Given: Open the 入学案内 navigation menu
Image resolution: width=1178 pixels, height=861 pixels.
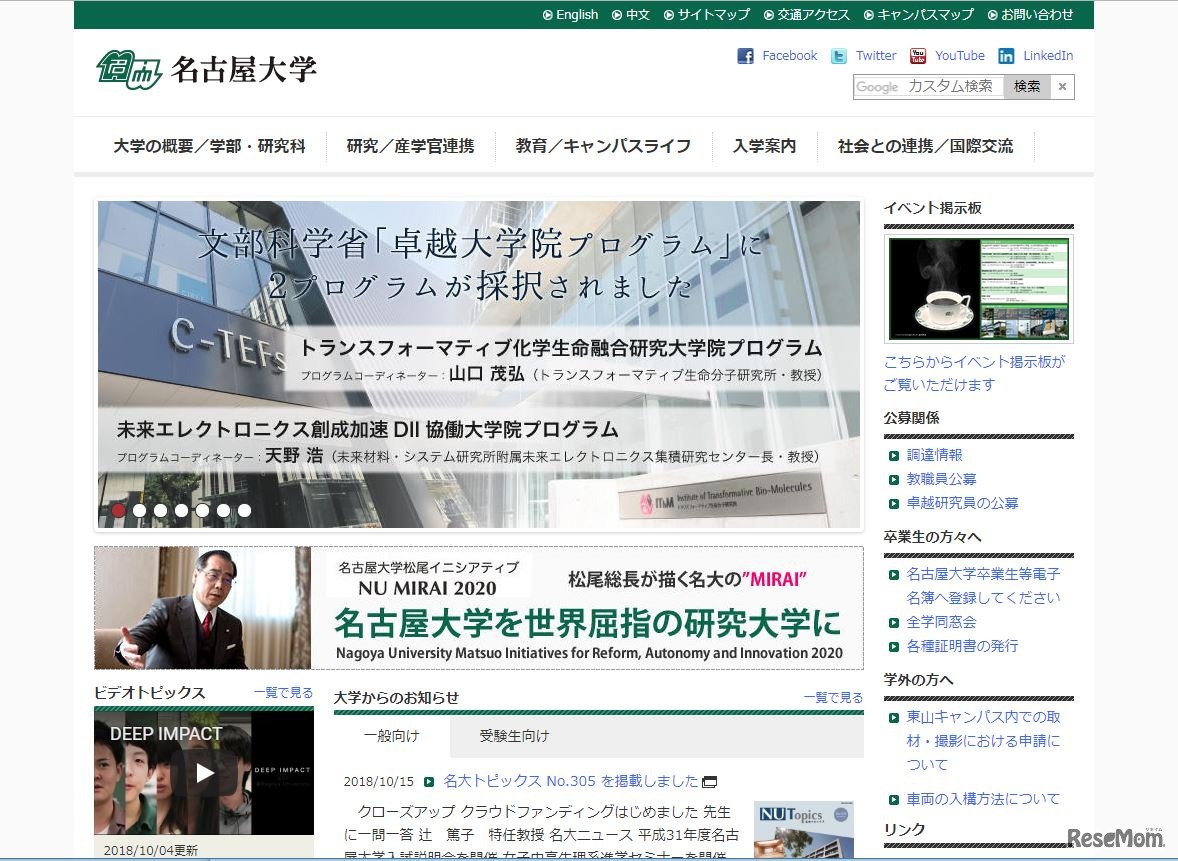Looking at the screenshot, I should [764, 145].
